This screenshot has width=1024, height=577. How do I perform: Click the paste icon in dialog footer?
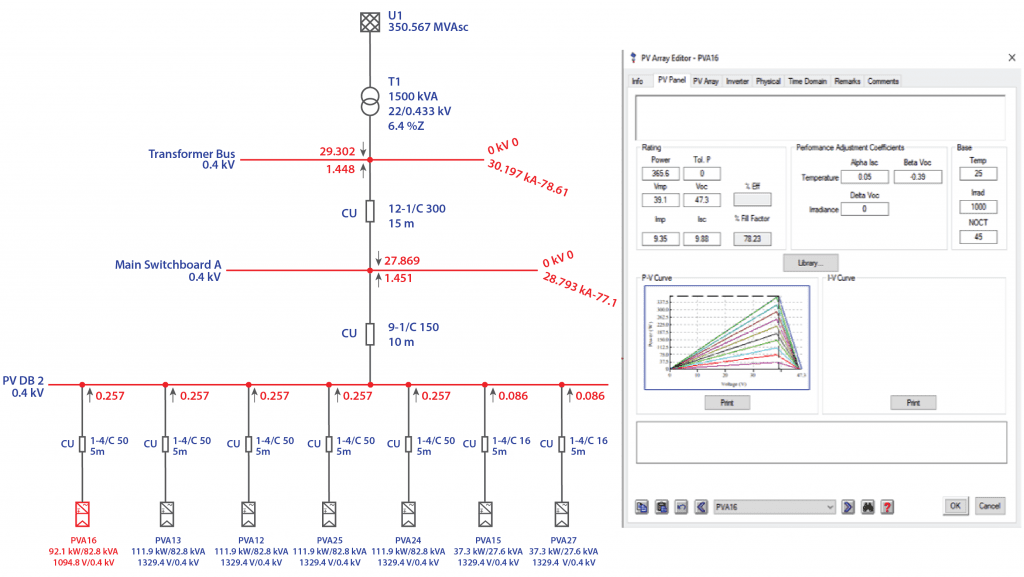click(x=661, y=507)
